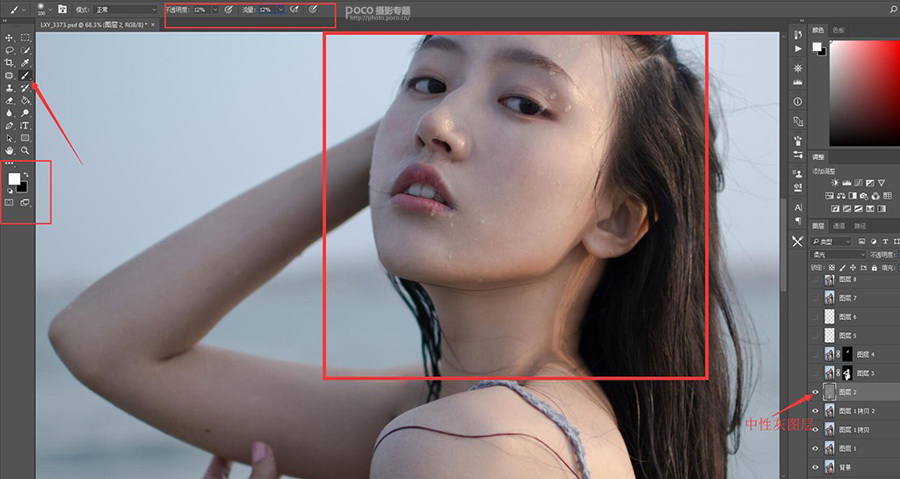This screenshot has width=900, height=479.
Task: Switch to the 路径 tab
Action: click(860, 226)
